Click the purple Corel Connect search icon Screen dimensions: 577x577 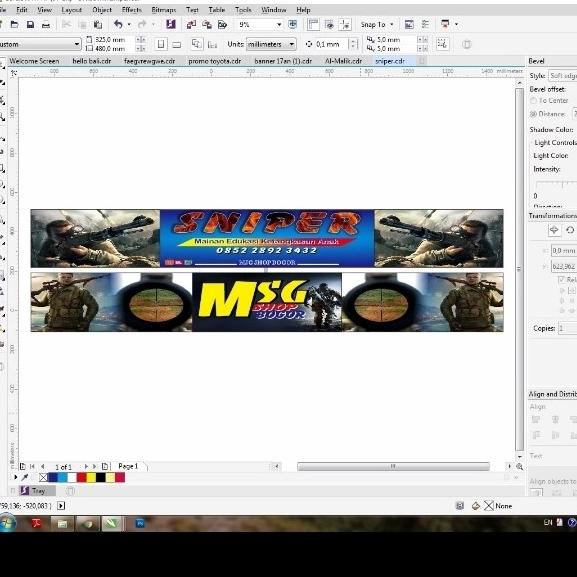click(170, 24)
